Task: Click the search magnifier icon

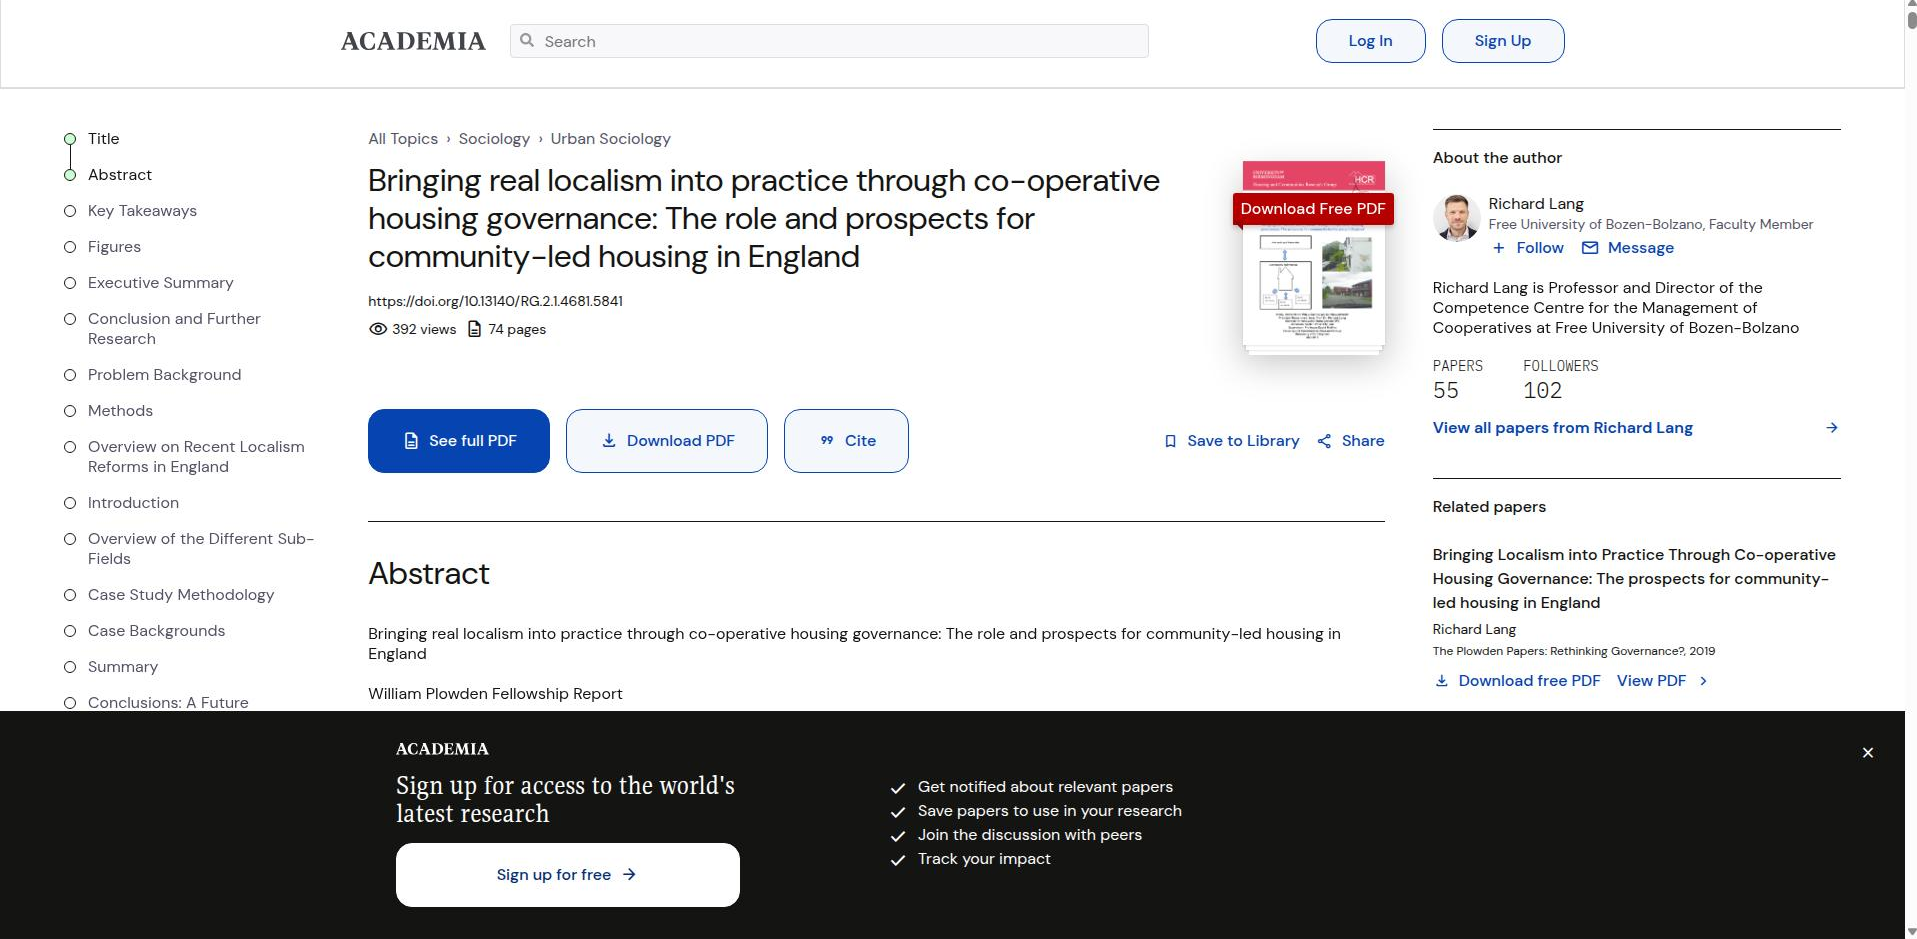Action: click(x=527, y=41)
